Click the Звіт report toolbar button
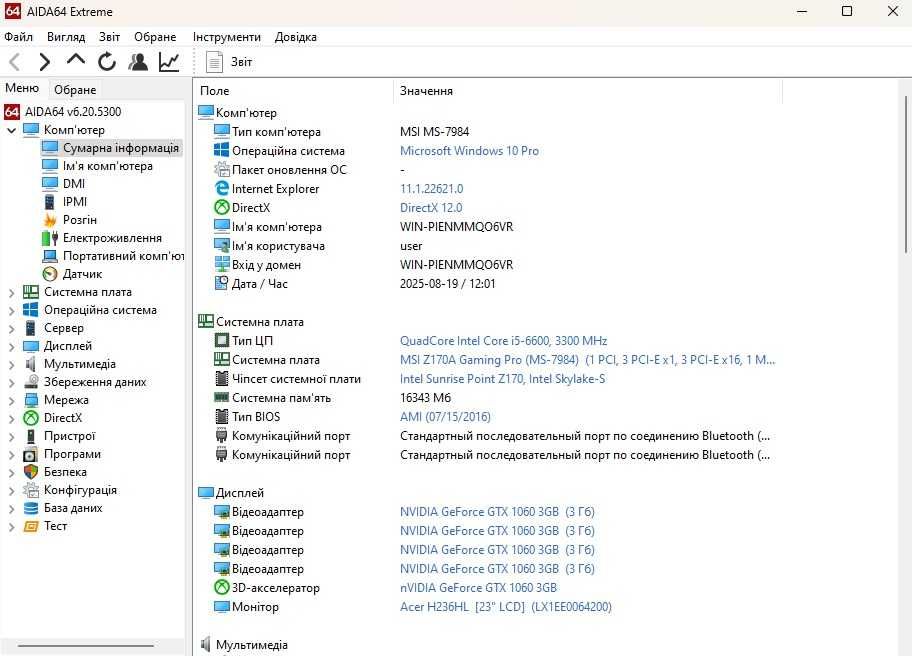This screenshot has width=912, height=656. (x=229, y=62)
